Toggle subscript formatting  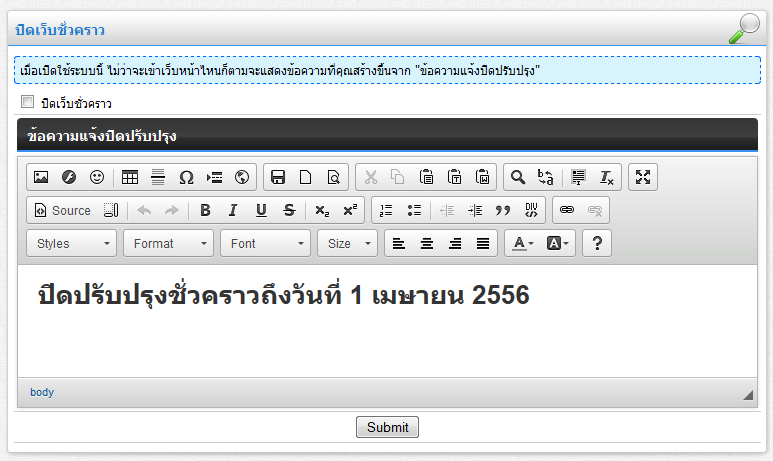[x=322, y=211]
